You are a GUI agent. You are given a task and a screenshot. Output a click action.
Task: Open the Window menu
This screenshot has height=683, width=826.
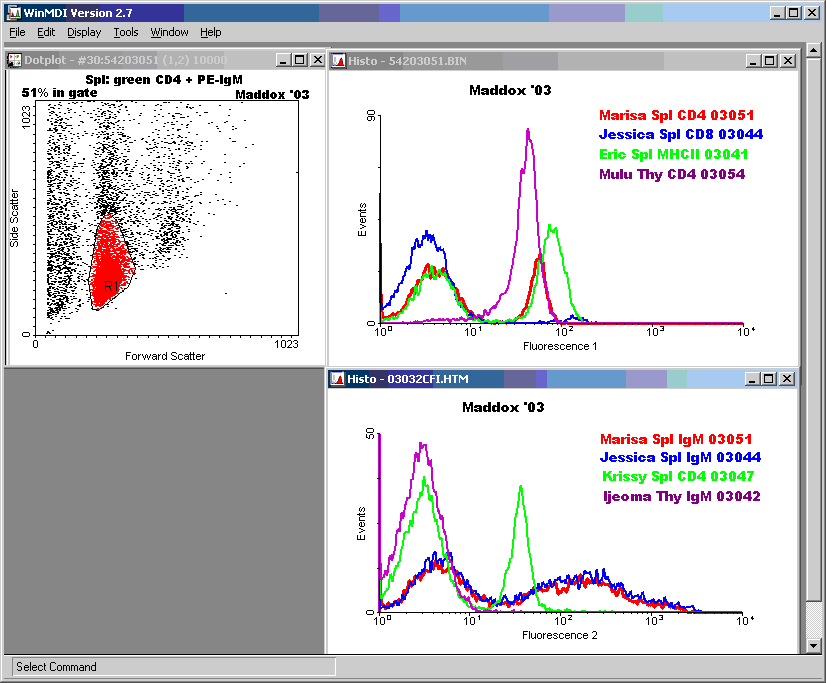tap(169, 32)
